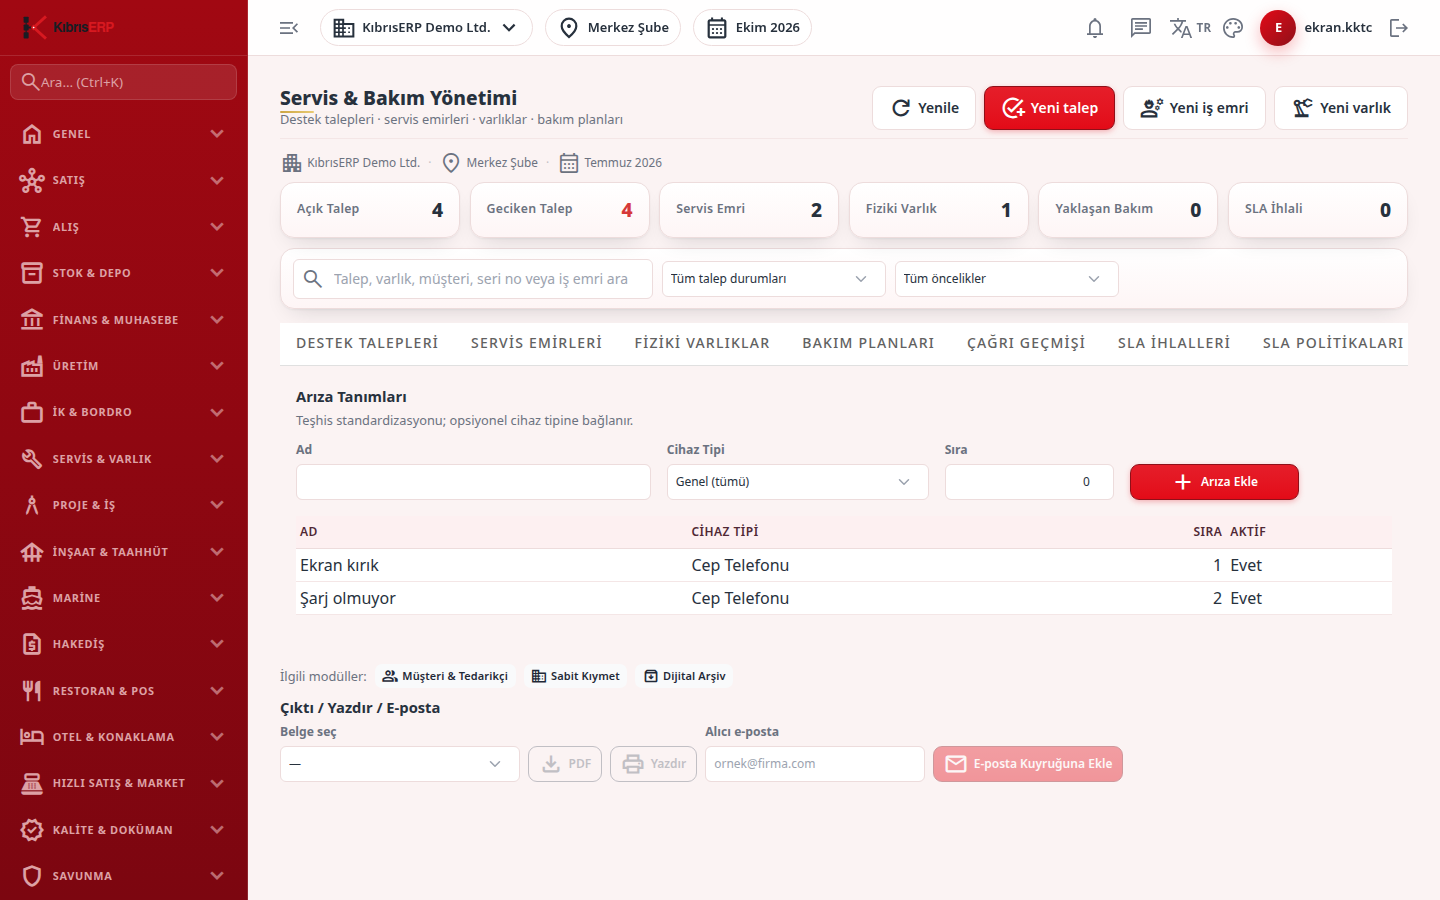
Task: Click the Yeni talep button
Action: click(x=1049, y=108)
